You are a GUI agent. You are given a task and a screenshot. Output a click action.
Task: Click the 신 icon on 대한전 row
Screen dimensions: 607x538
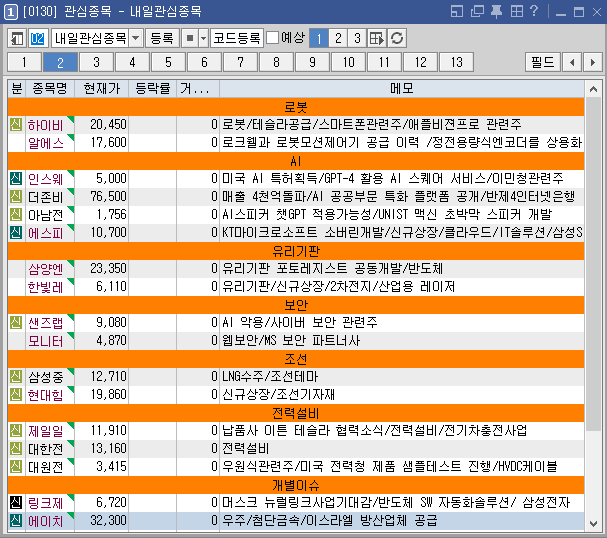click(16, 448)
